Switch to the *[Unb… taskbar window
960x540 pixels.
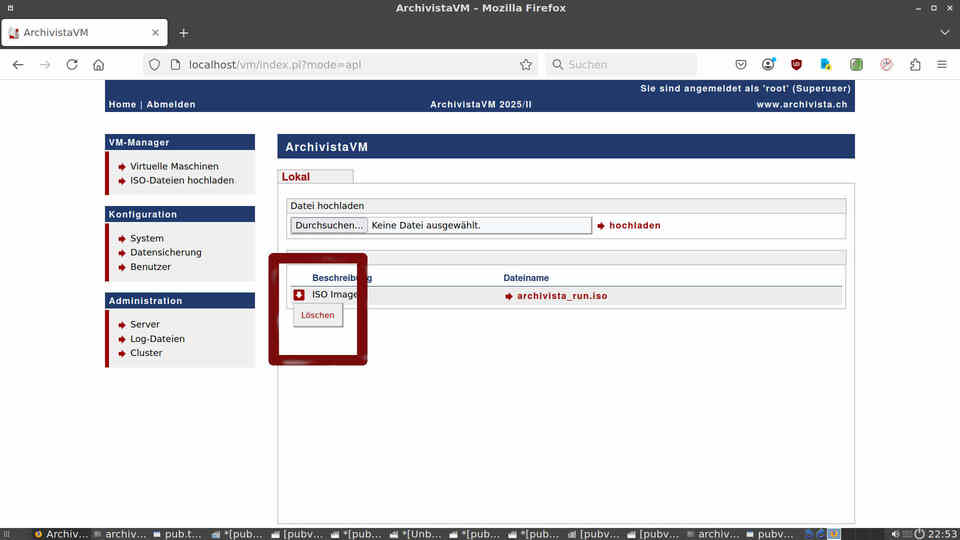point(415,534)
